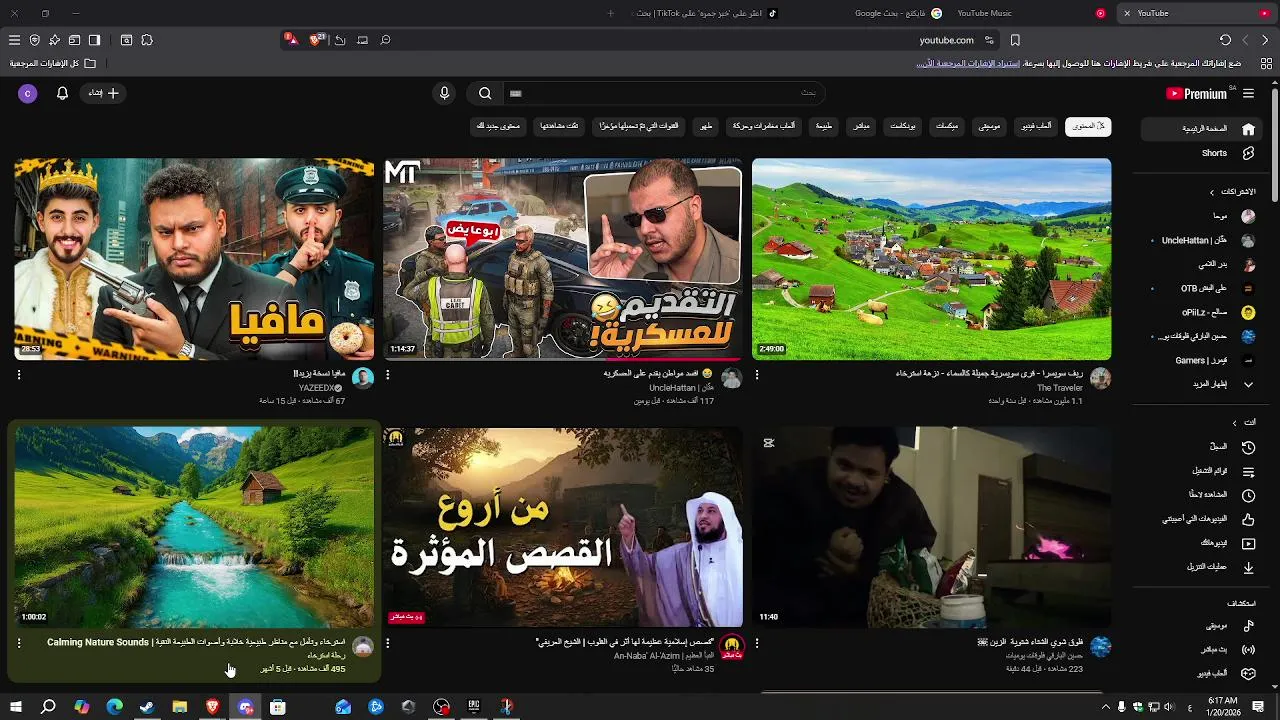Select the 'مباشر' live filter chip
This screenshot has height=720, width=1280.
861,126
